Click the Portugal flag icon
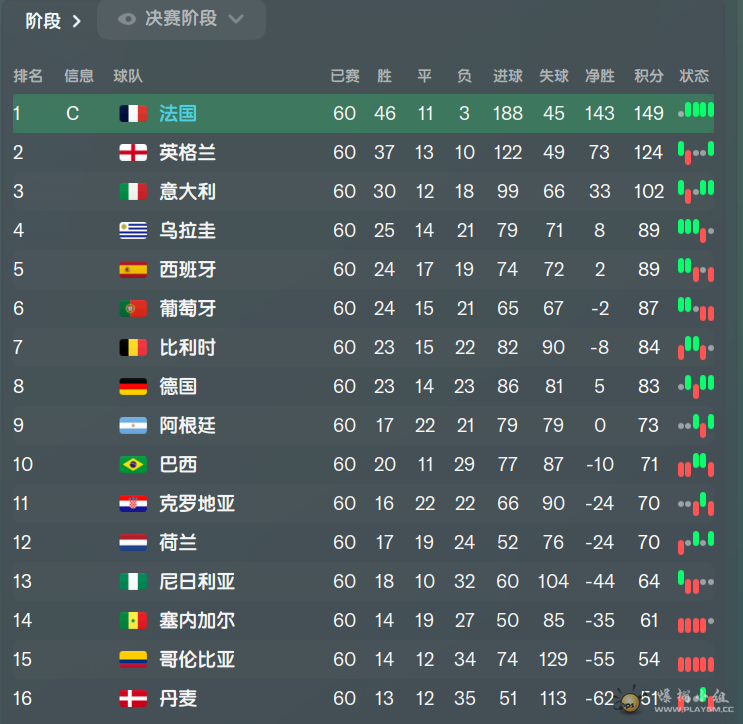This screenshot has height=724, width=743. point(133,308)
